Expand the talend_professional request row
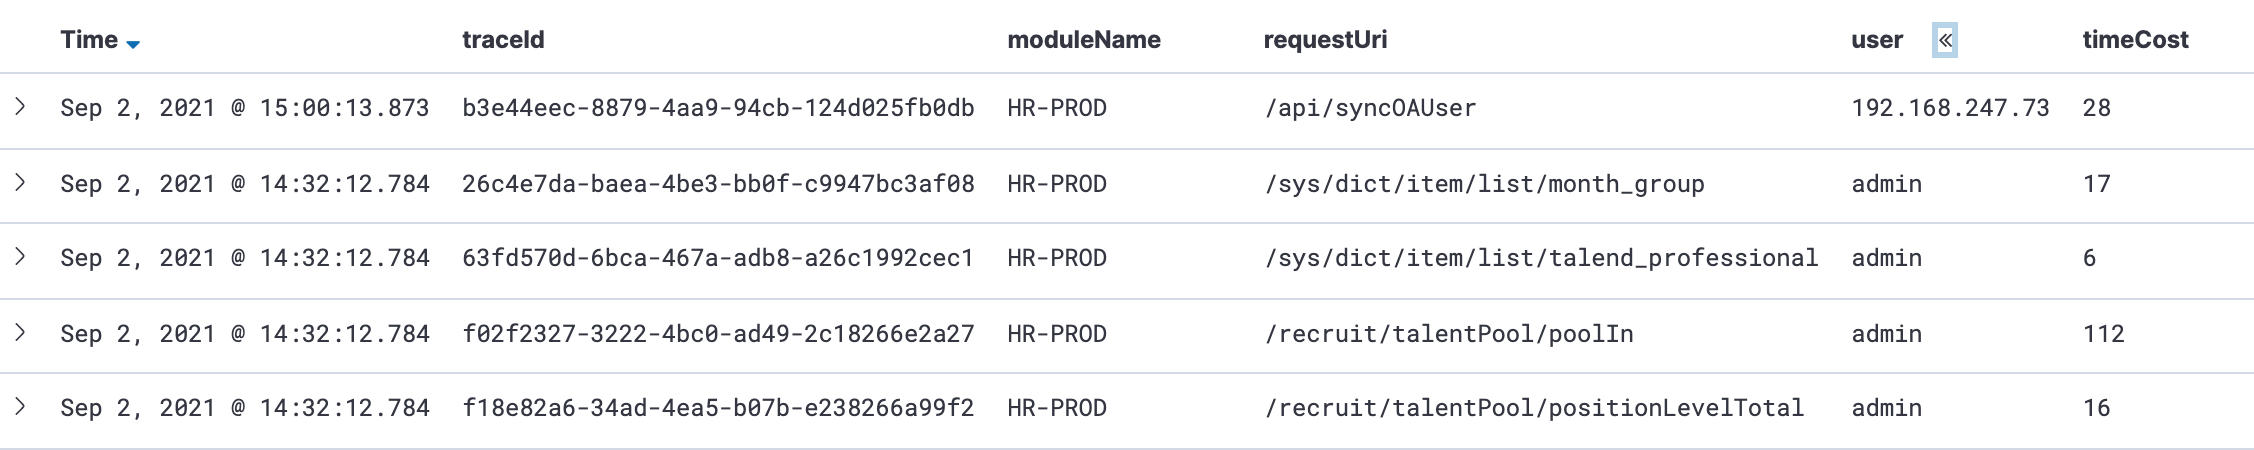The height and width of the screenshot is (450, 2254). coord(20,257)
